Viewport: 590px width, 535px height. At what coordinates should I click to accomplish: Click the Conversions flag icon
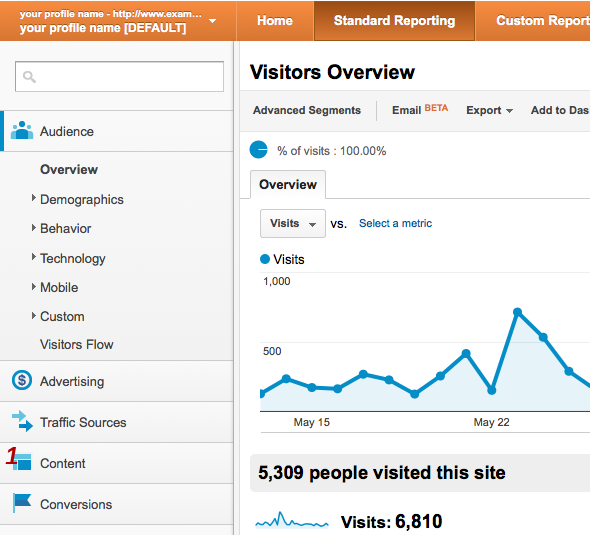(x=22, y=503)
